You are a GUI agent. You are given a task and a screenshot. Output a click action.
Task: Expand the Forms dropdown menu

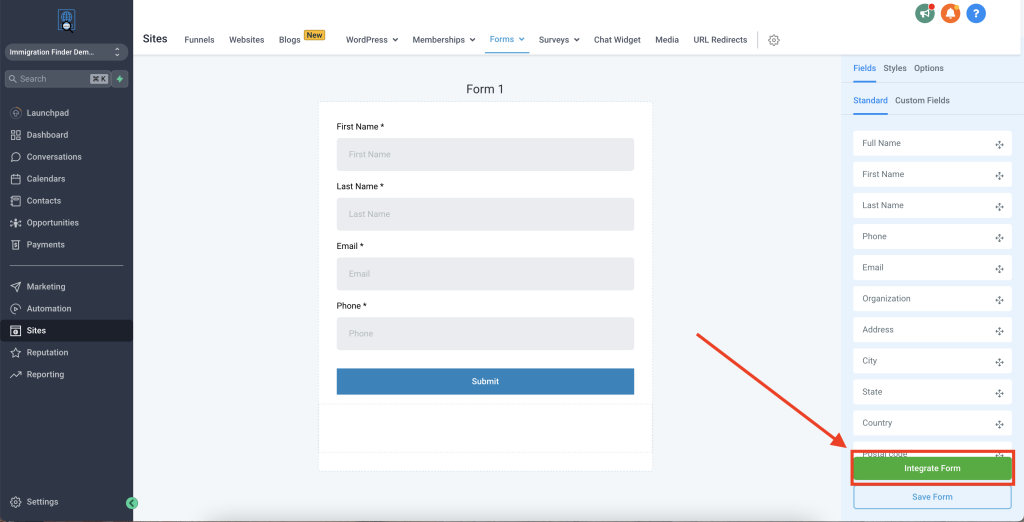pos(508,40)
